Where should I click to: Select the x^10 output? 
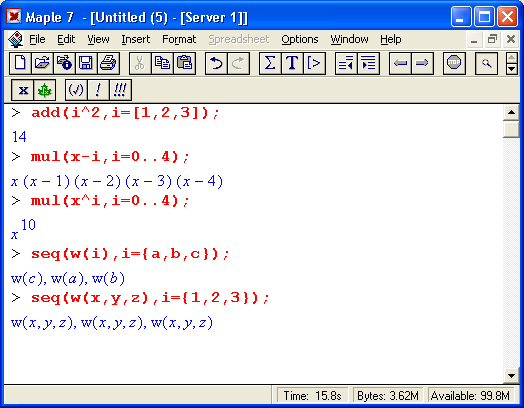pos(23,229)
